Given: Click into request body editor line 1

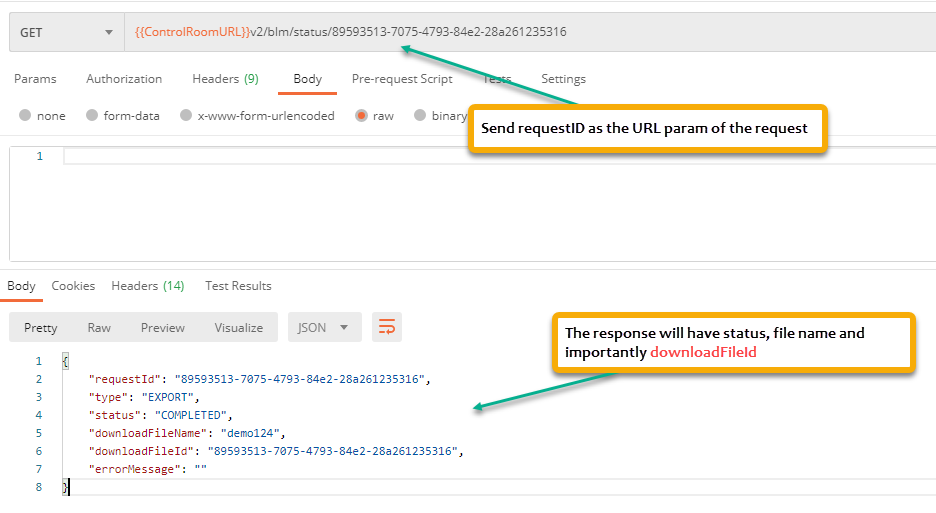Looking at the screenshot, I should [499, 156].
